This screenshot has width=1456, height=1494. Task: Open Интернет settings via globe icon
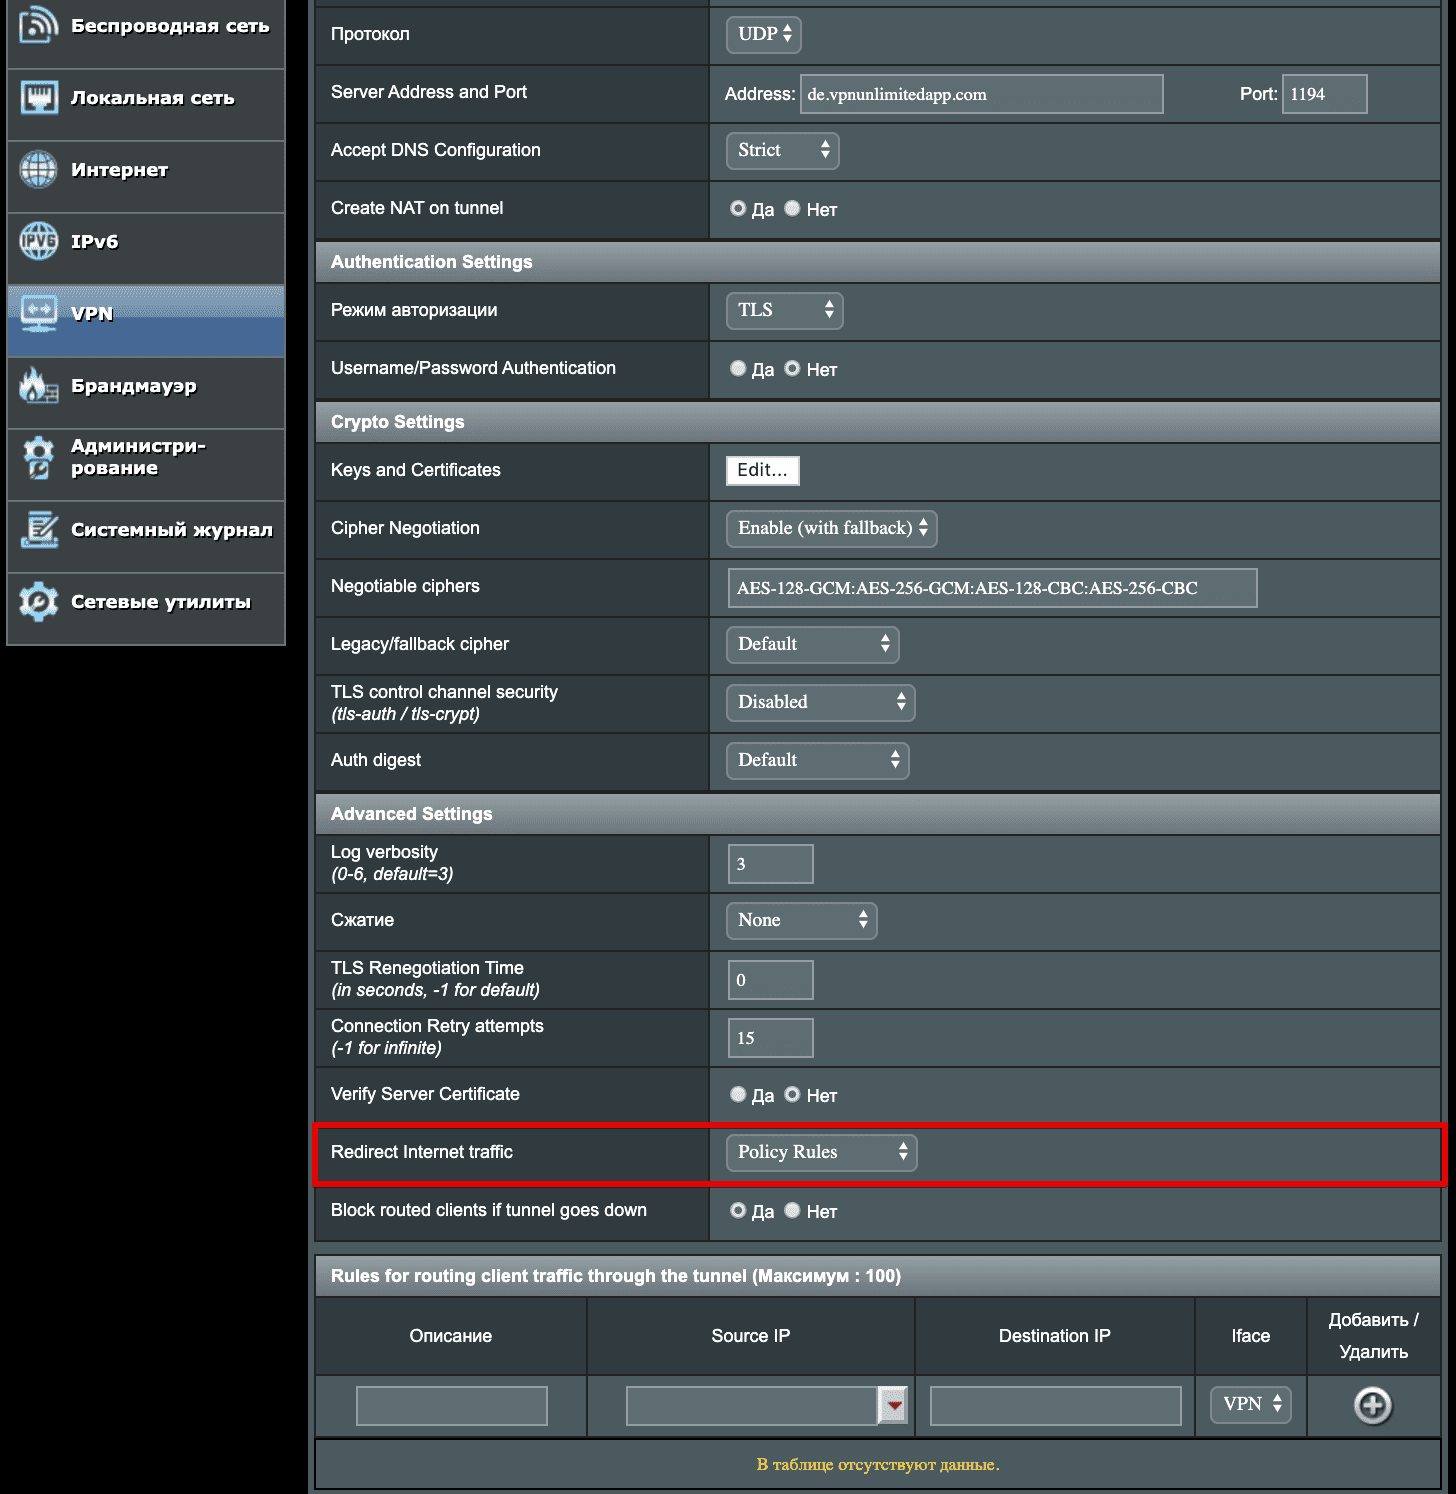tap(38, 170)
